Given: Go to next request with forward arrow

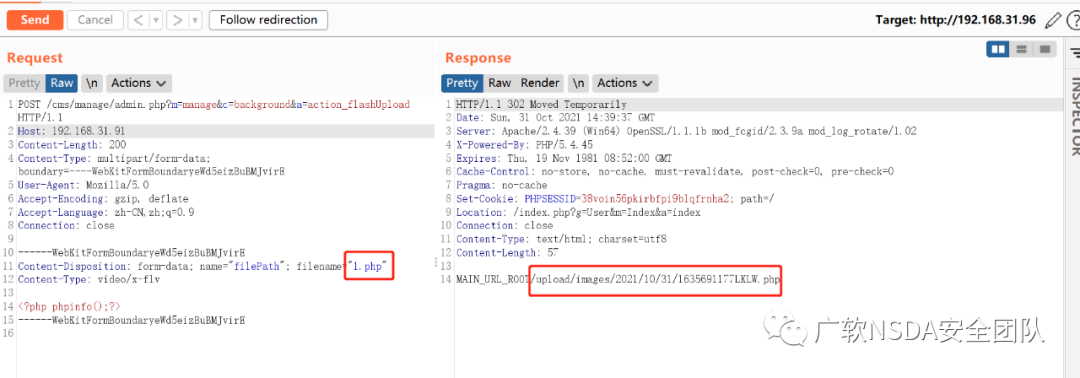Looking at the screenshot, I should [x=178, y=20].
